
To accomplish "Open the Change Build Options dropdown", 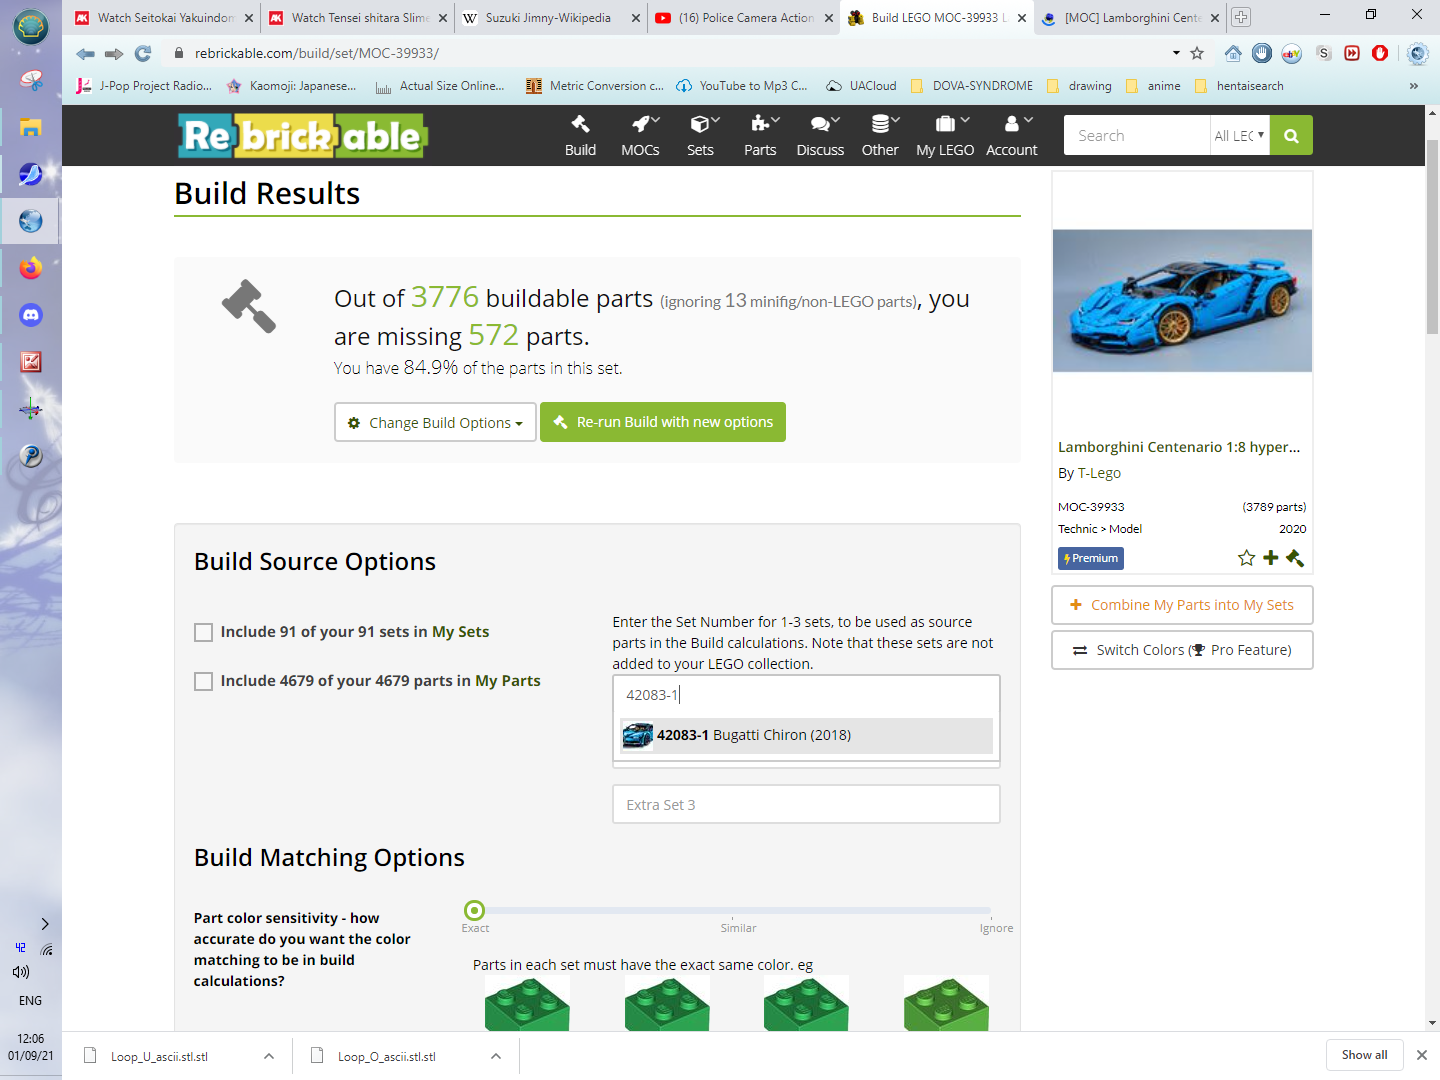I will point(435,422).
